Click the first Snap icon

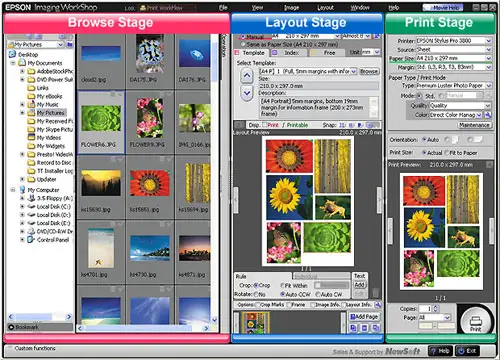click(342, 125)
